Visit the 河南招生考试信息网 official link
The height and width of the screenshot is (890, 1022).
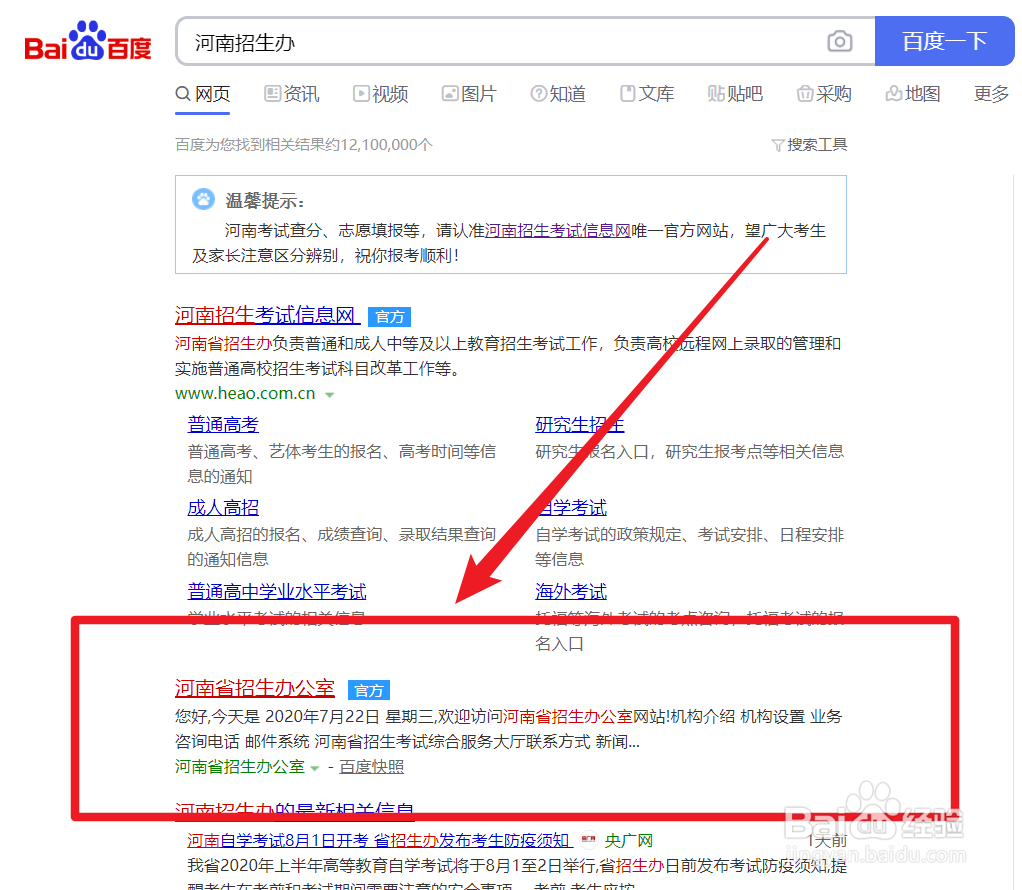click(x=267, y=315)
